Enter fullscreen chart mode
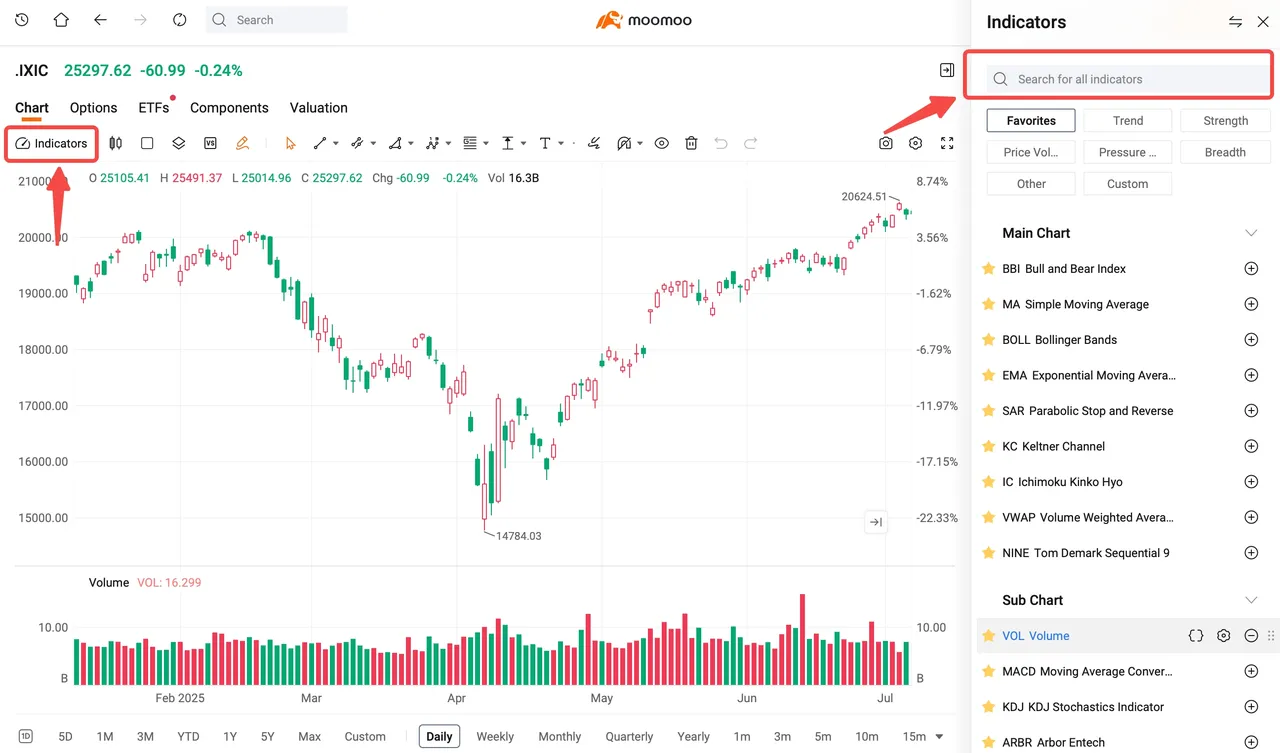Viewport: 1280px width, 753px height. pos(947,143)
